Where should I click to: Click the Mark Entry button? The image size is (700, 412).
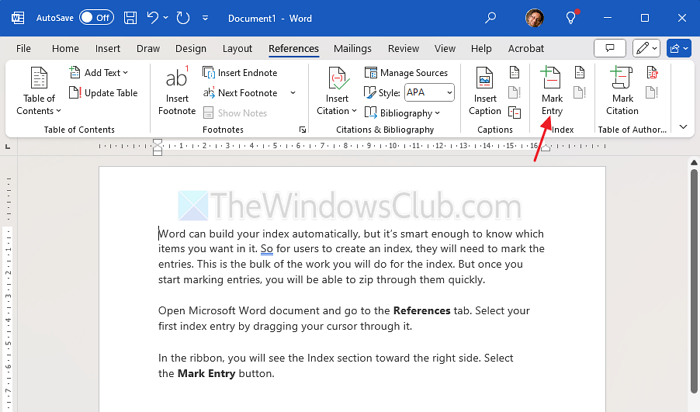552,91
